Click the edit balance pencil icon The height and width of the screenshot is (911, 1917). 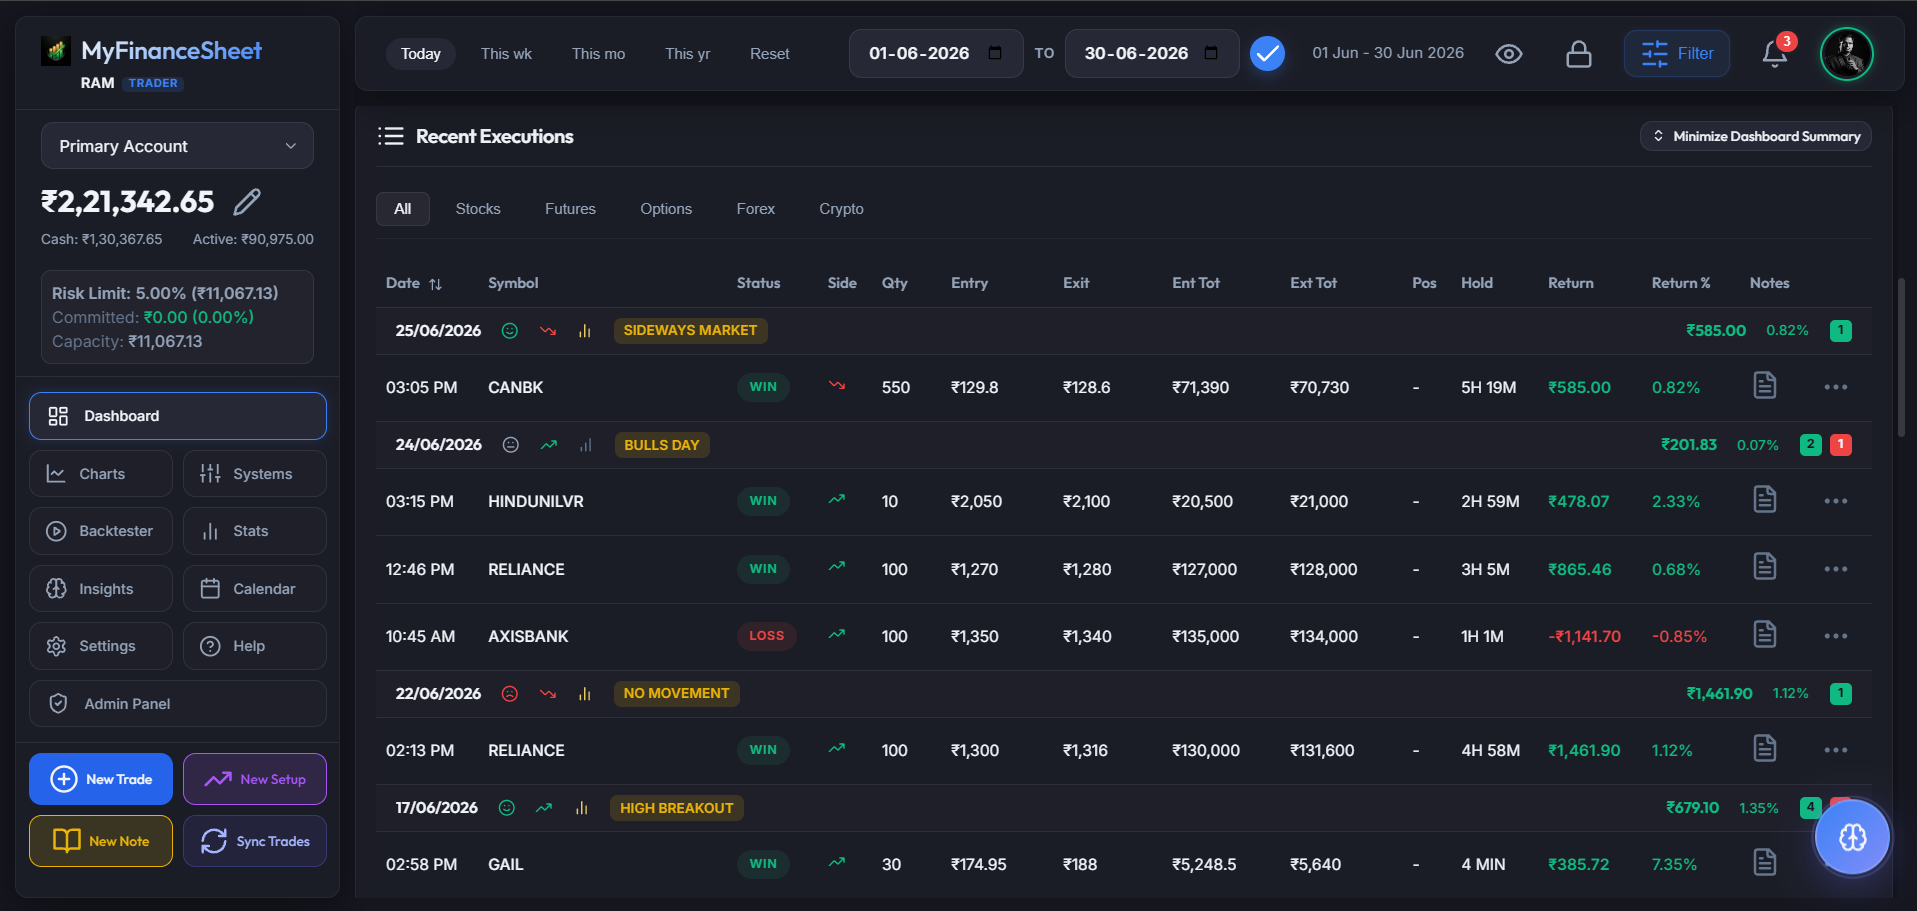tap(247, 202)
